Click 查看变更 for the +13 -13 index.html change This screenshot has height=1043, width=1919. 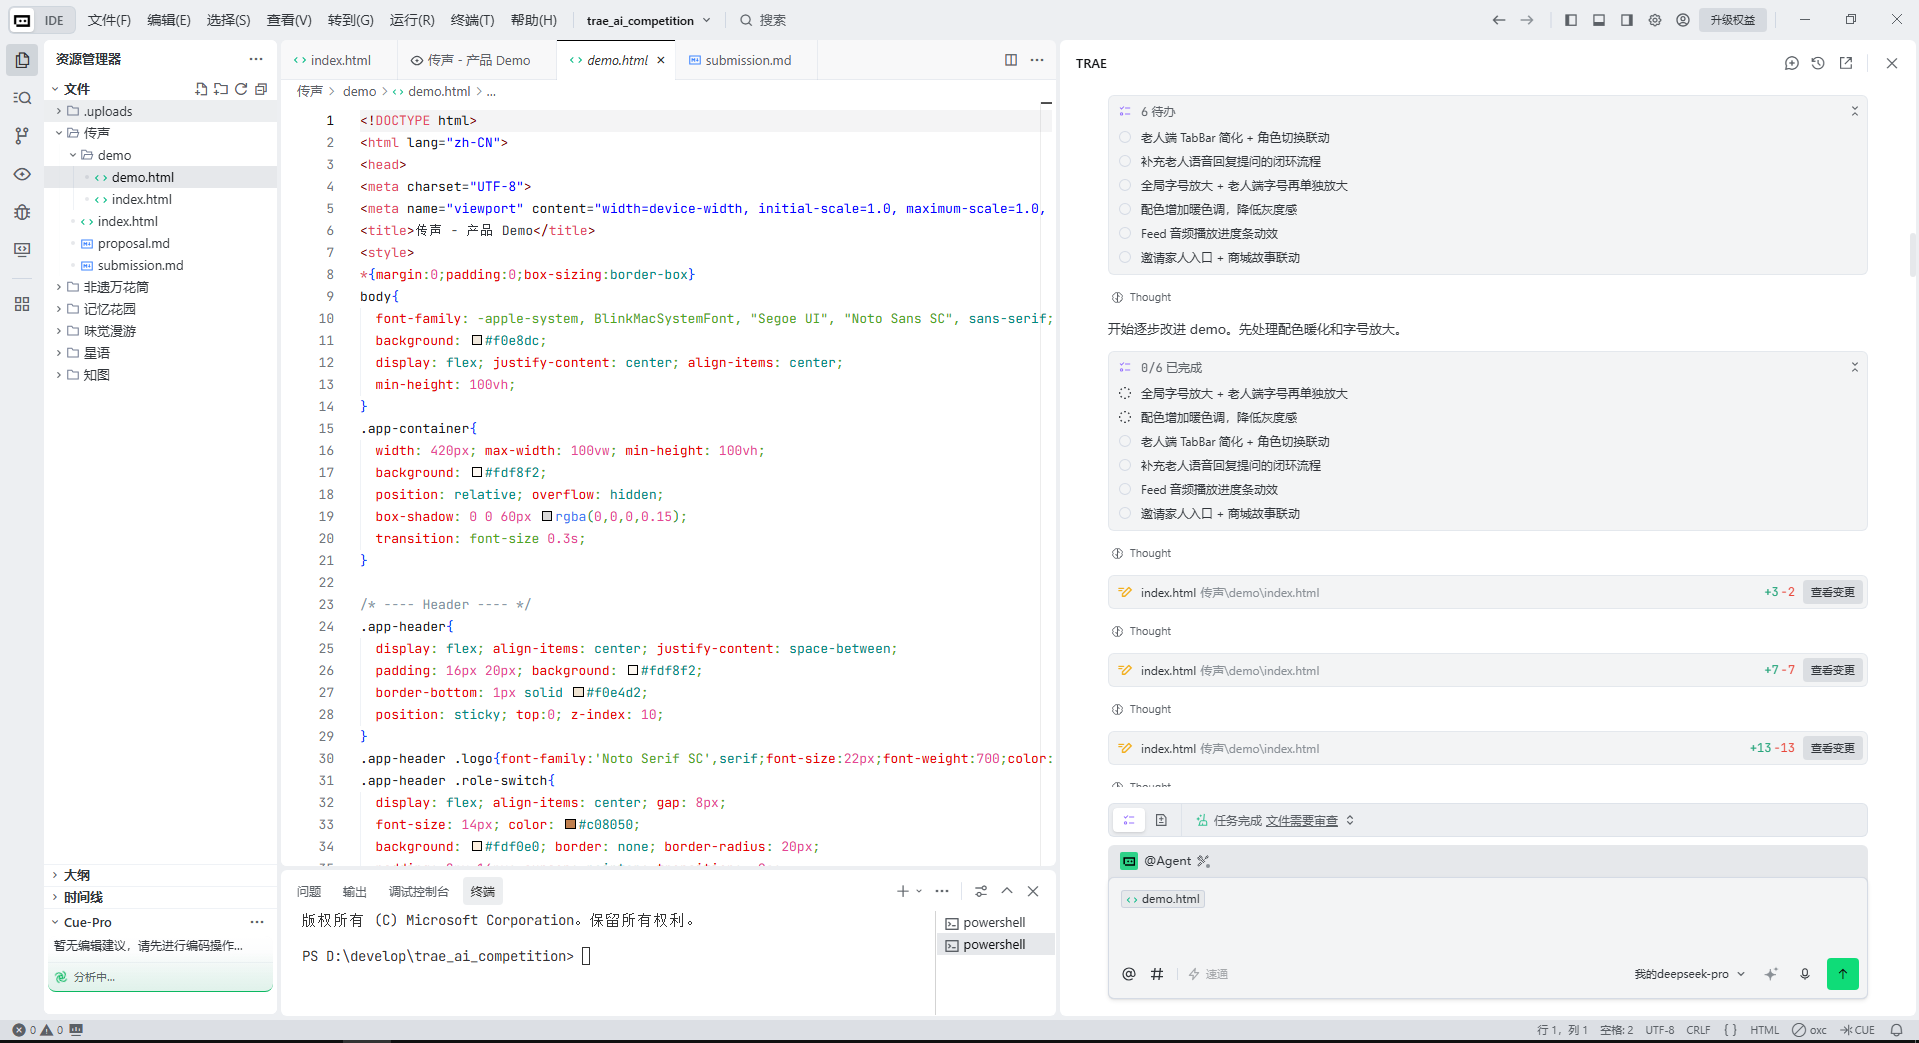[x=1832, y=748]
